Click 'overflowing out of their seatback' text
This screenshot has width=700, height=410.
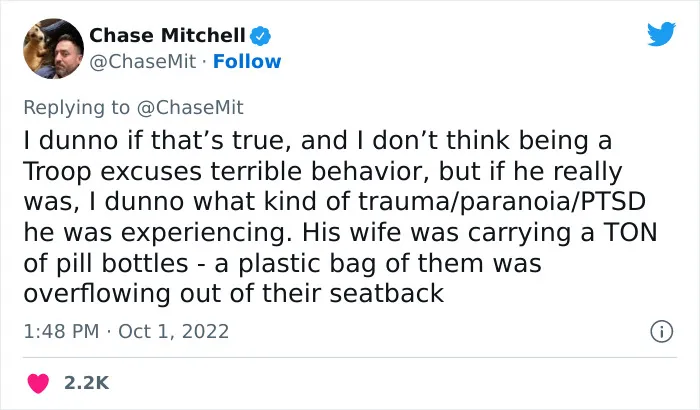pos(233,293)
